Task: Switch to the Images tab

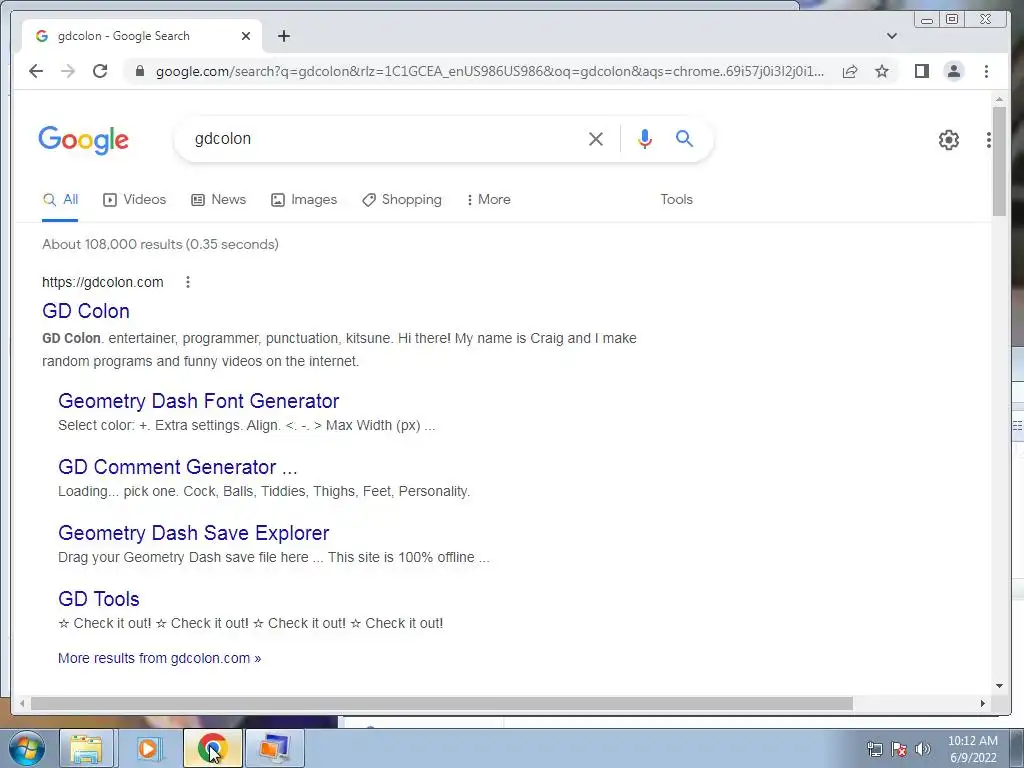Action: (304, 200)
